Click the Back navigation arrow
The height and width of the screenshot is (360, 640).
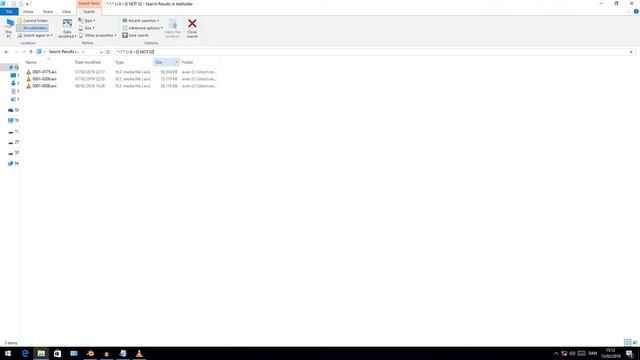6,52
